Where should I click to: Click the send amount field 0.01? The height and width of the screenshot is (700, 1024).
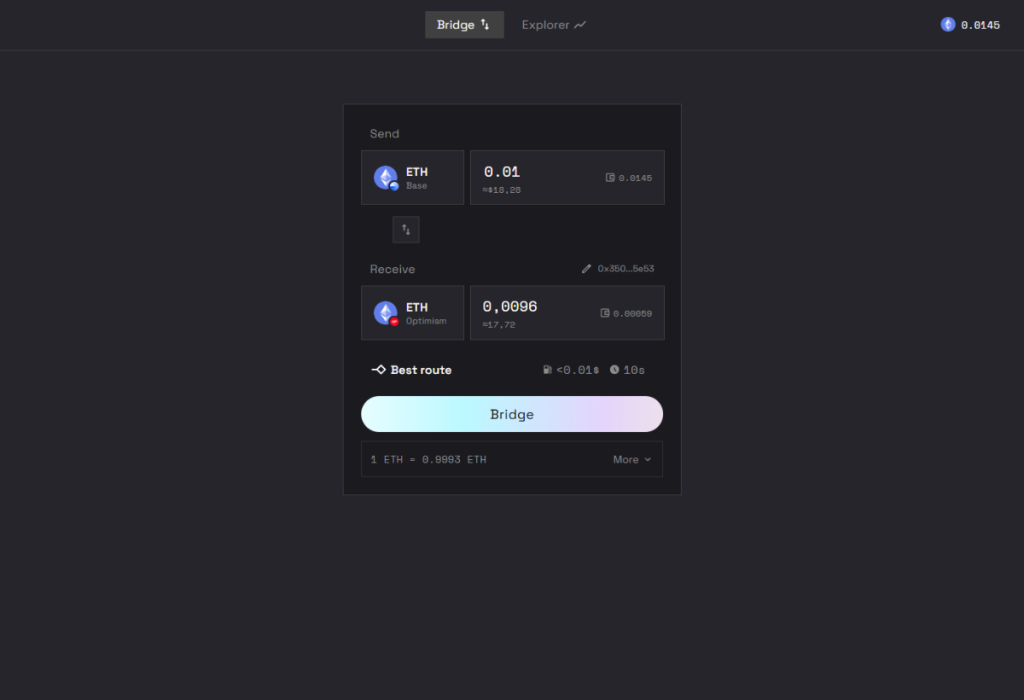568,178
